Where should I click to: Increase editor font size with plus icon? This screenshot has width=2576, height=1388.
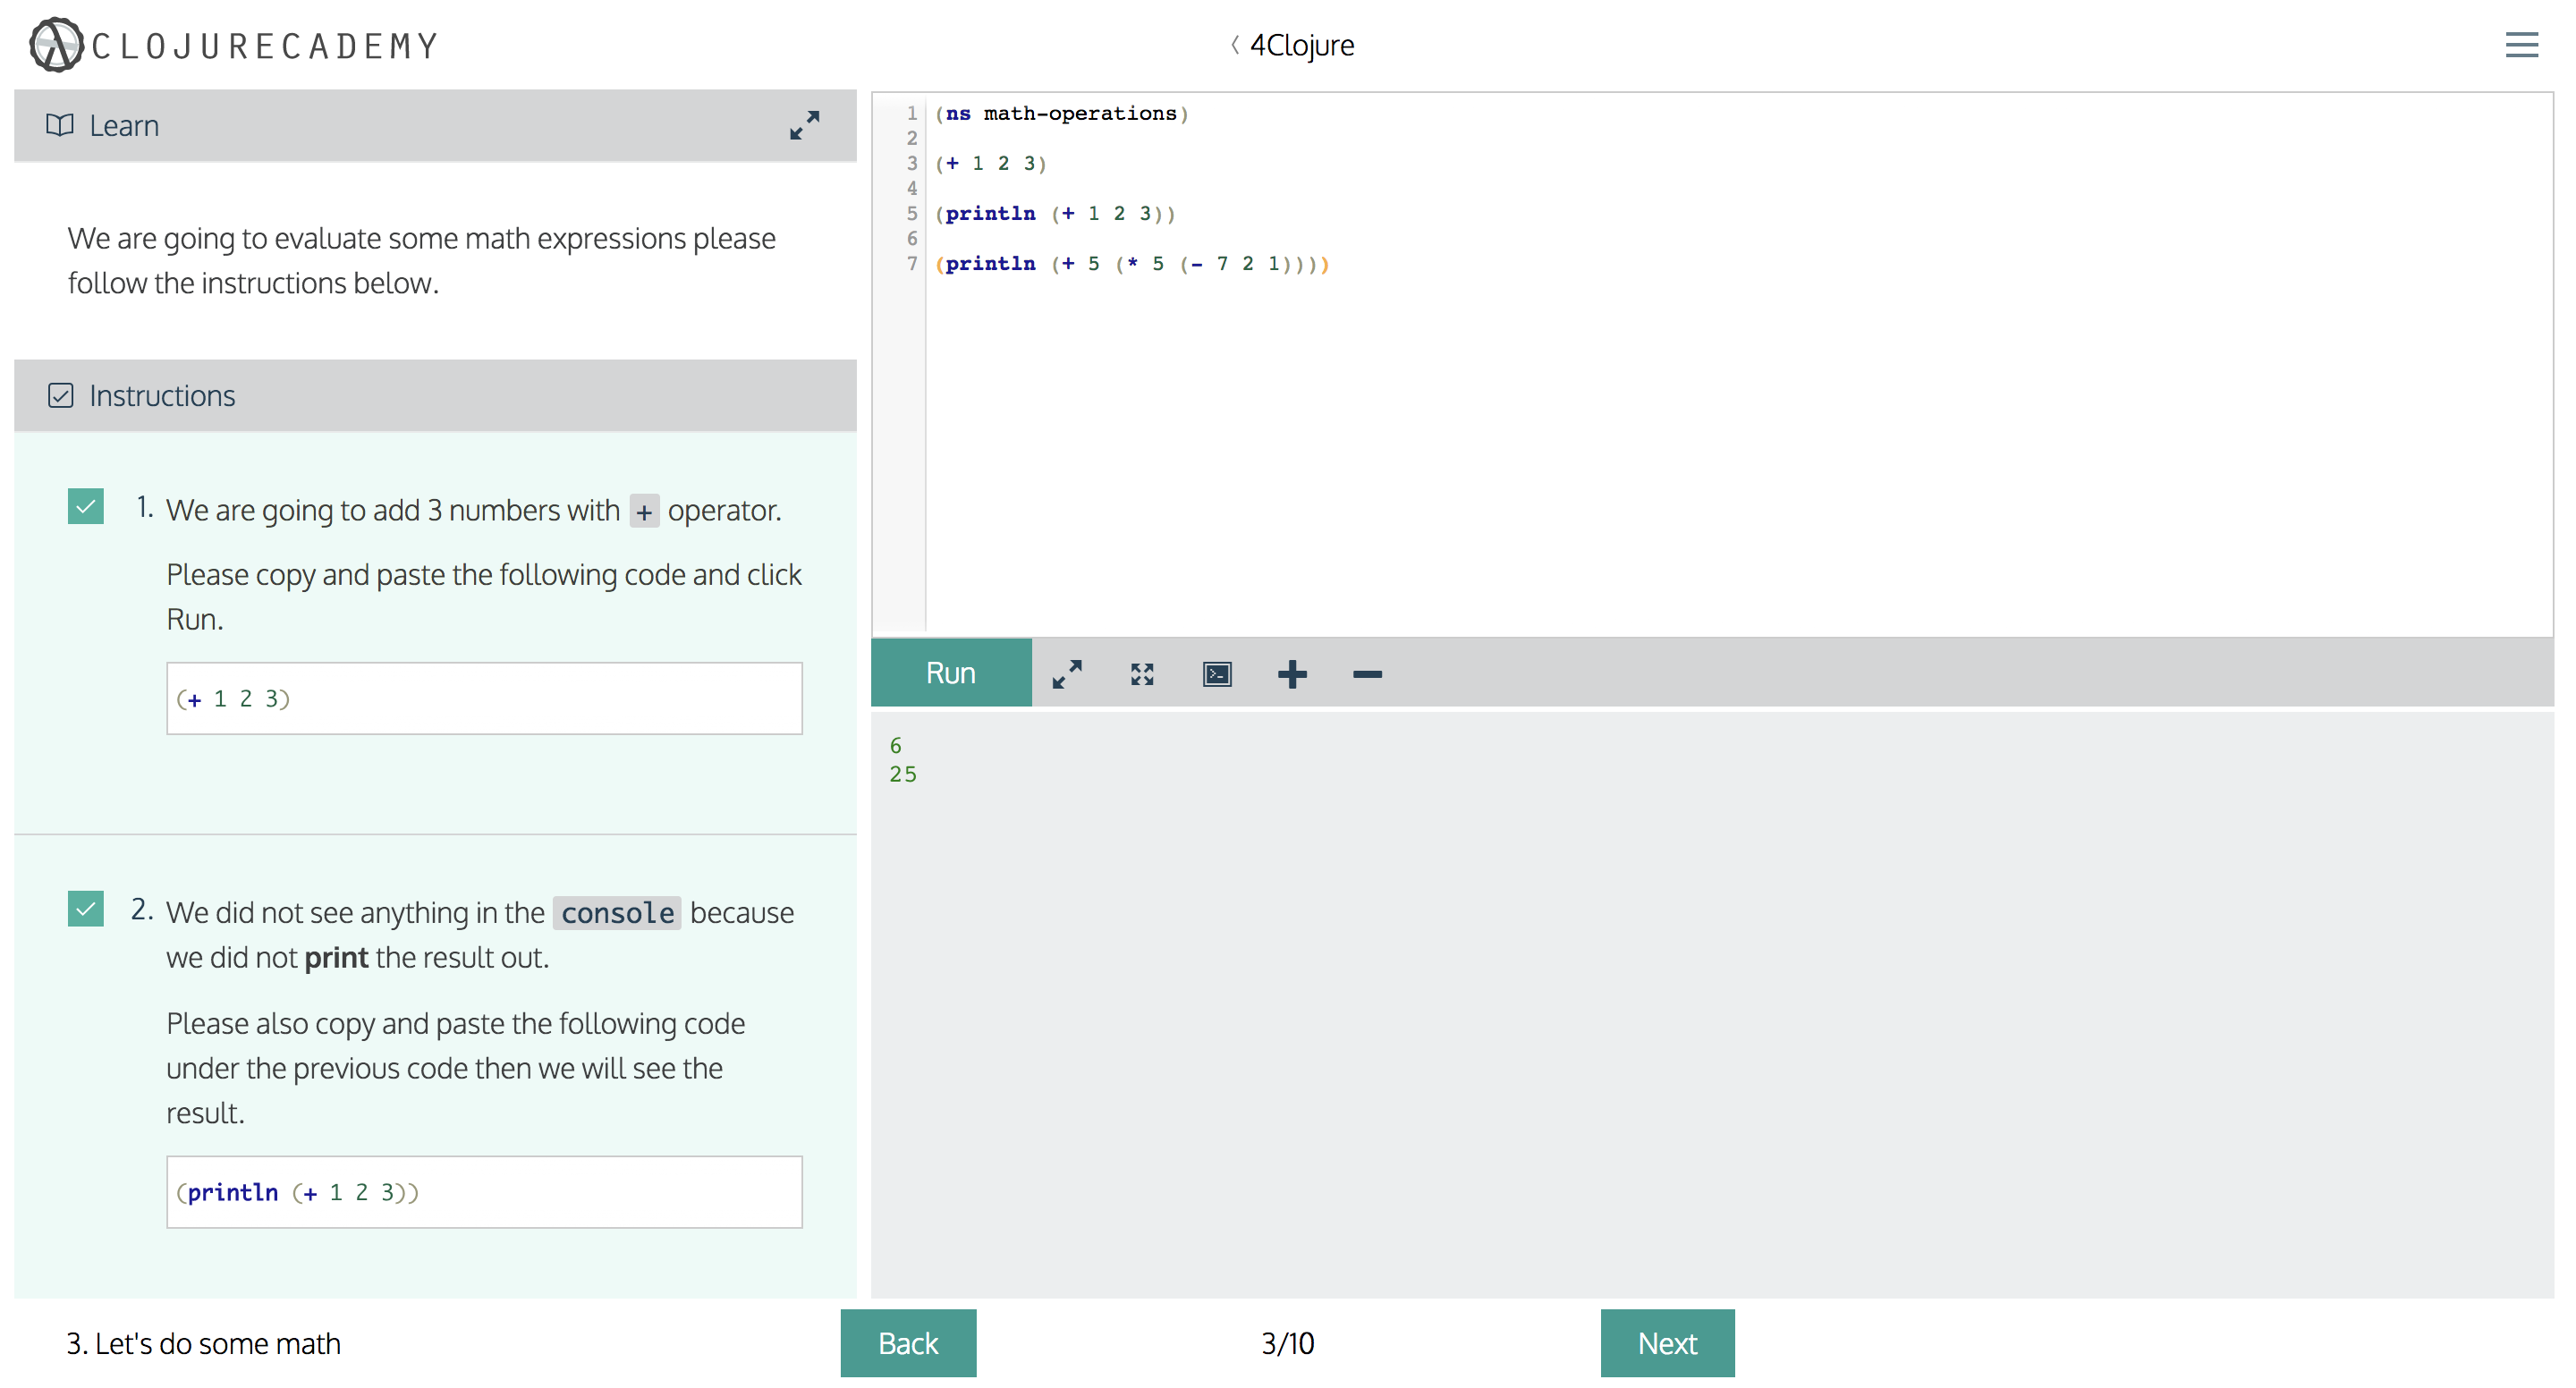[1292, 673]
